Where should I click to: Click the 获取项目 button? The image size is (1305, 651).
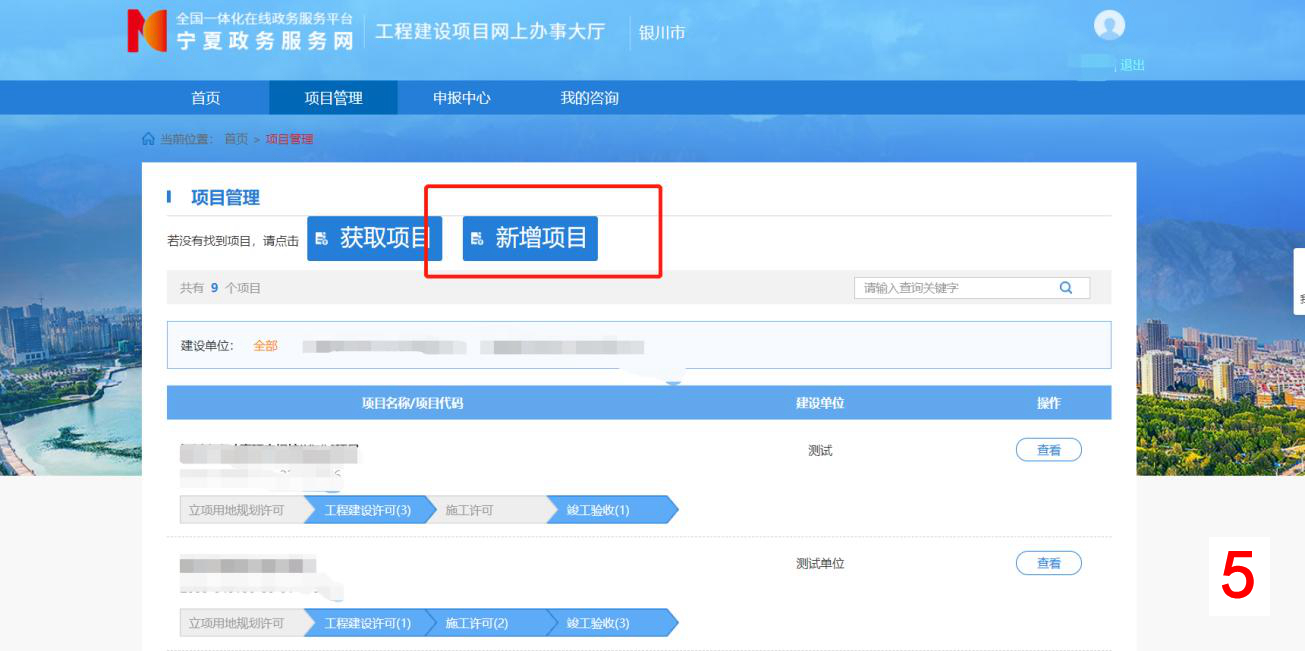click(x=374, y=239)
